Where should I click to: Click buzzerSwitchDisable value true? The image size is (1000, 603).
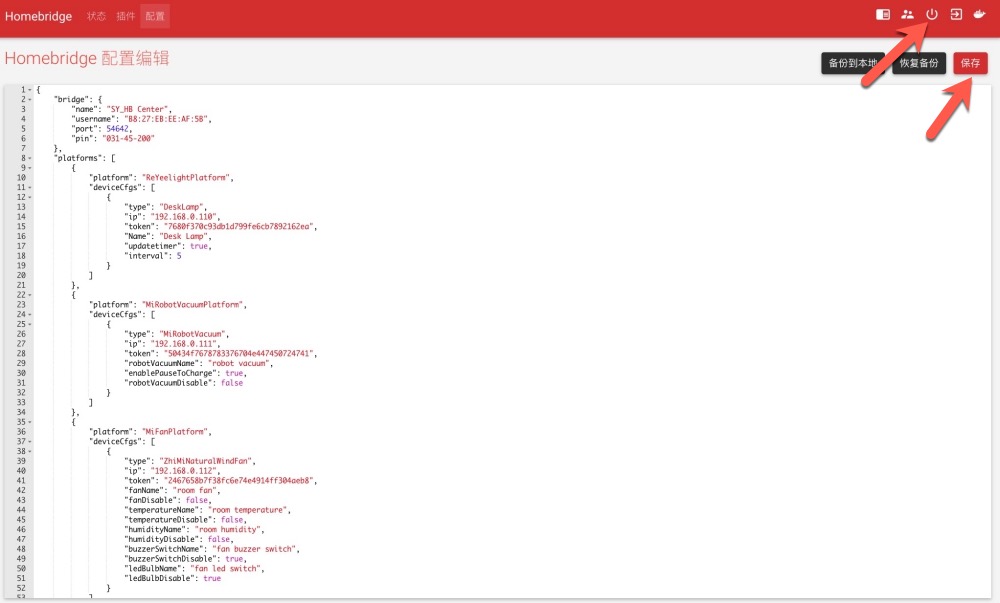pyautogui.click(x=234, y=558)
